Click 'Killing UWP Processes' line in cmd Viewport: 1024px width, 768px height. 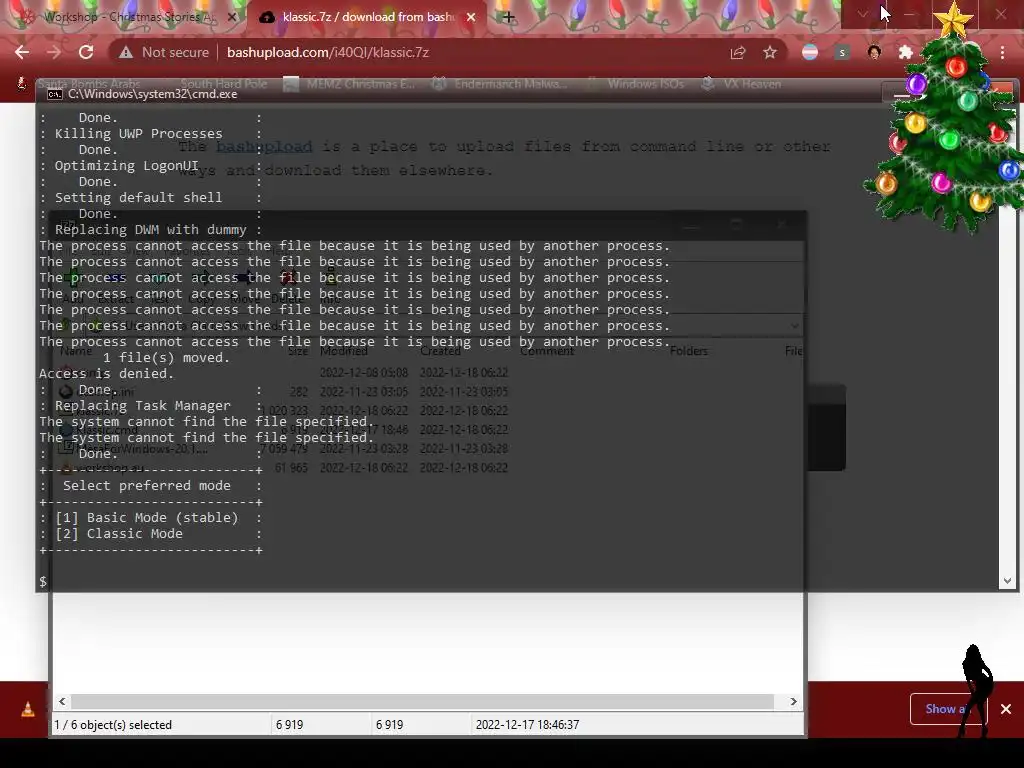click(138, 134)
